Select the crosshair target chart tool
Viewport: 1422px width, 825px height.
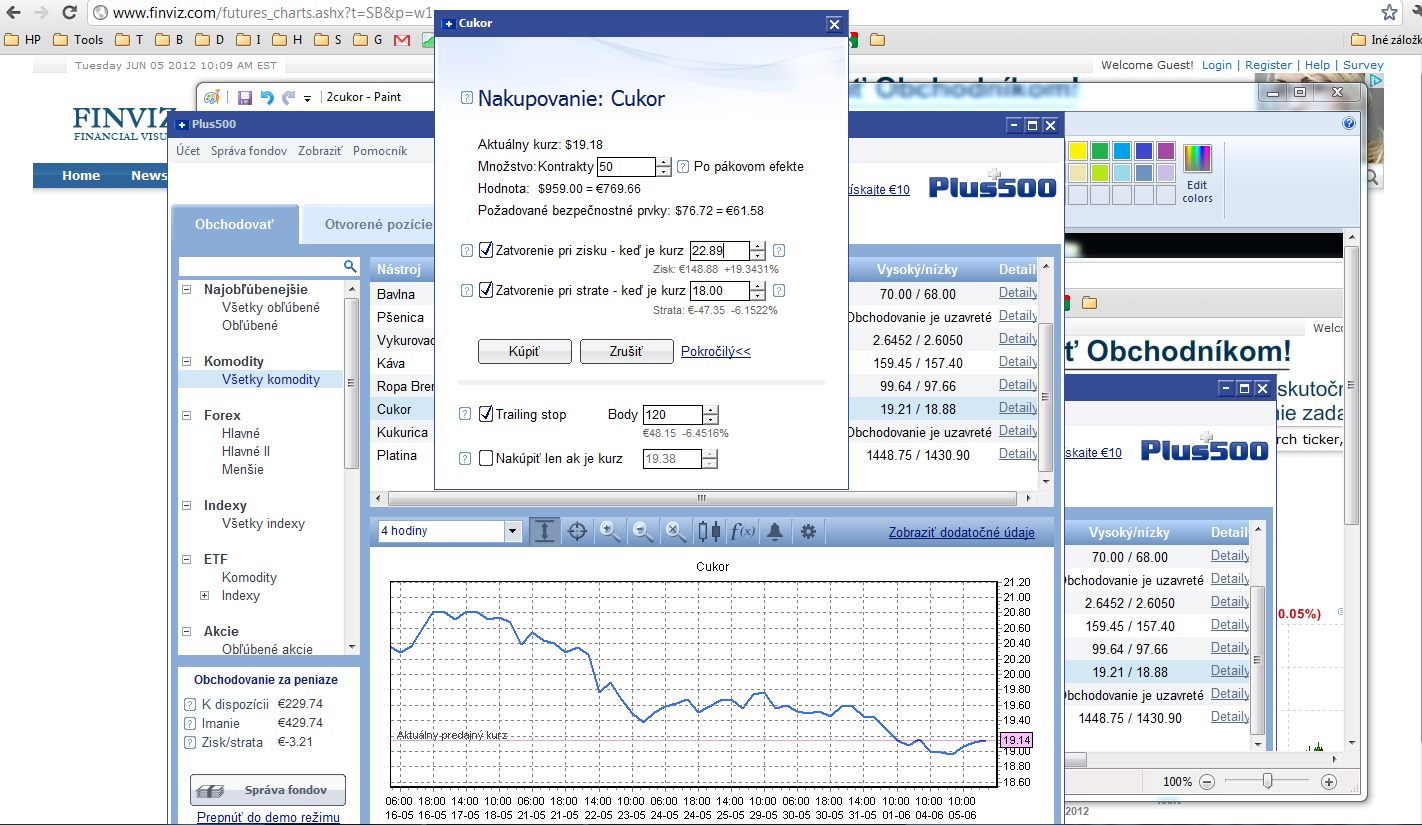point(577,531)
